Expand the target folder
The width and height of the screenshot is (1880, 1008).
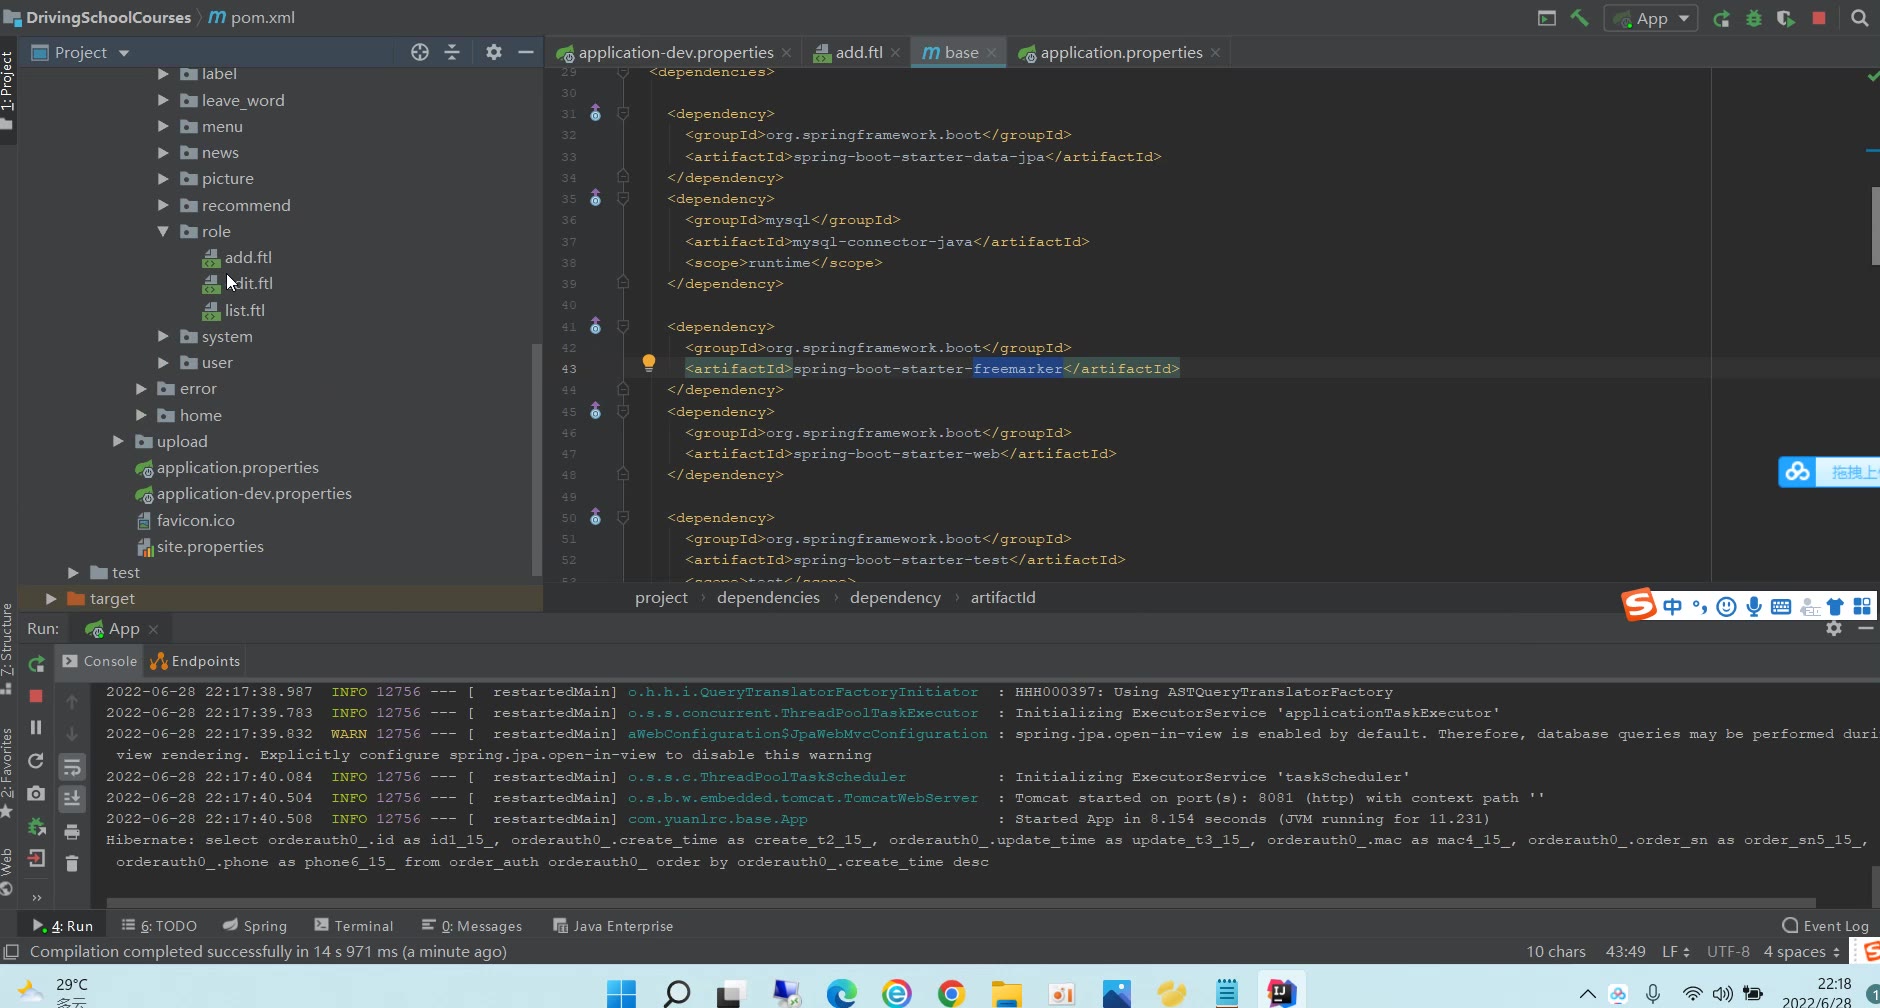[51, 598]
